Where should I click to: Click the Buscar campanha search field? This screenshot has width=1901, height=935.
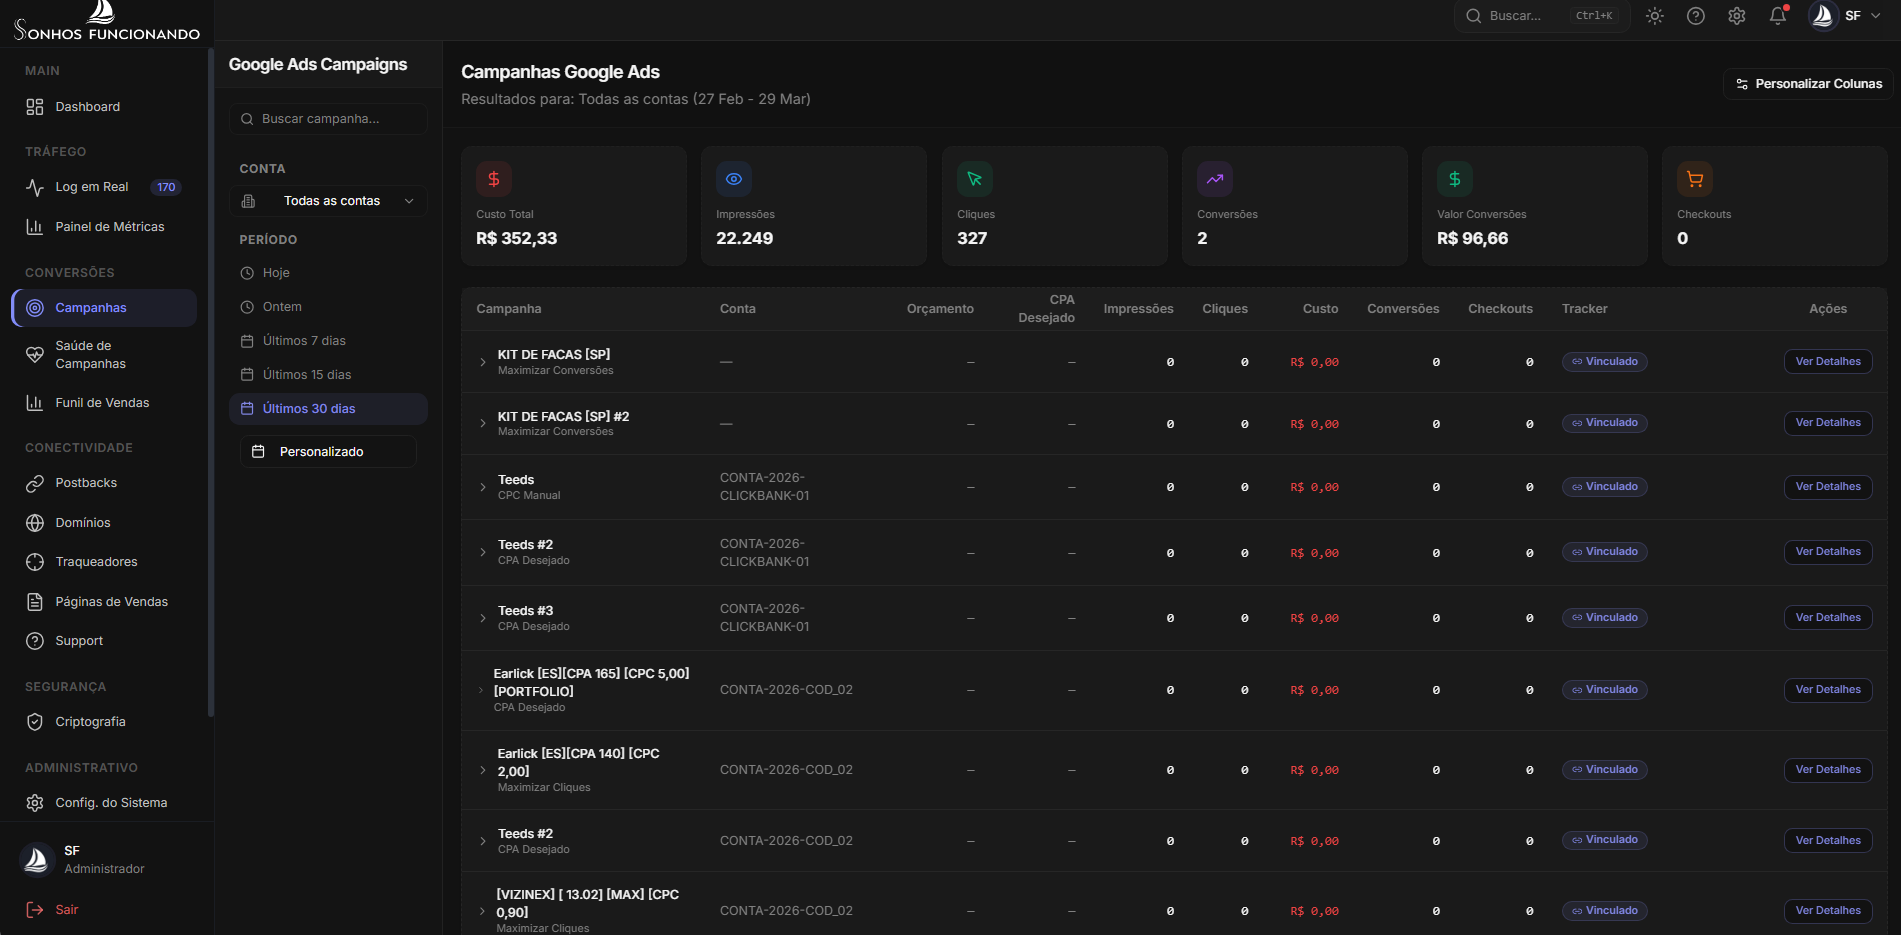click(x=328, y=119)
